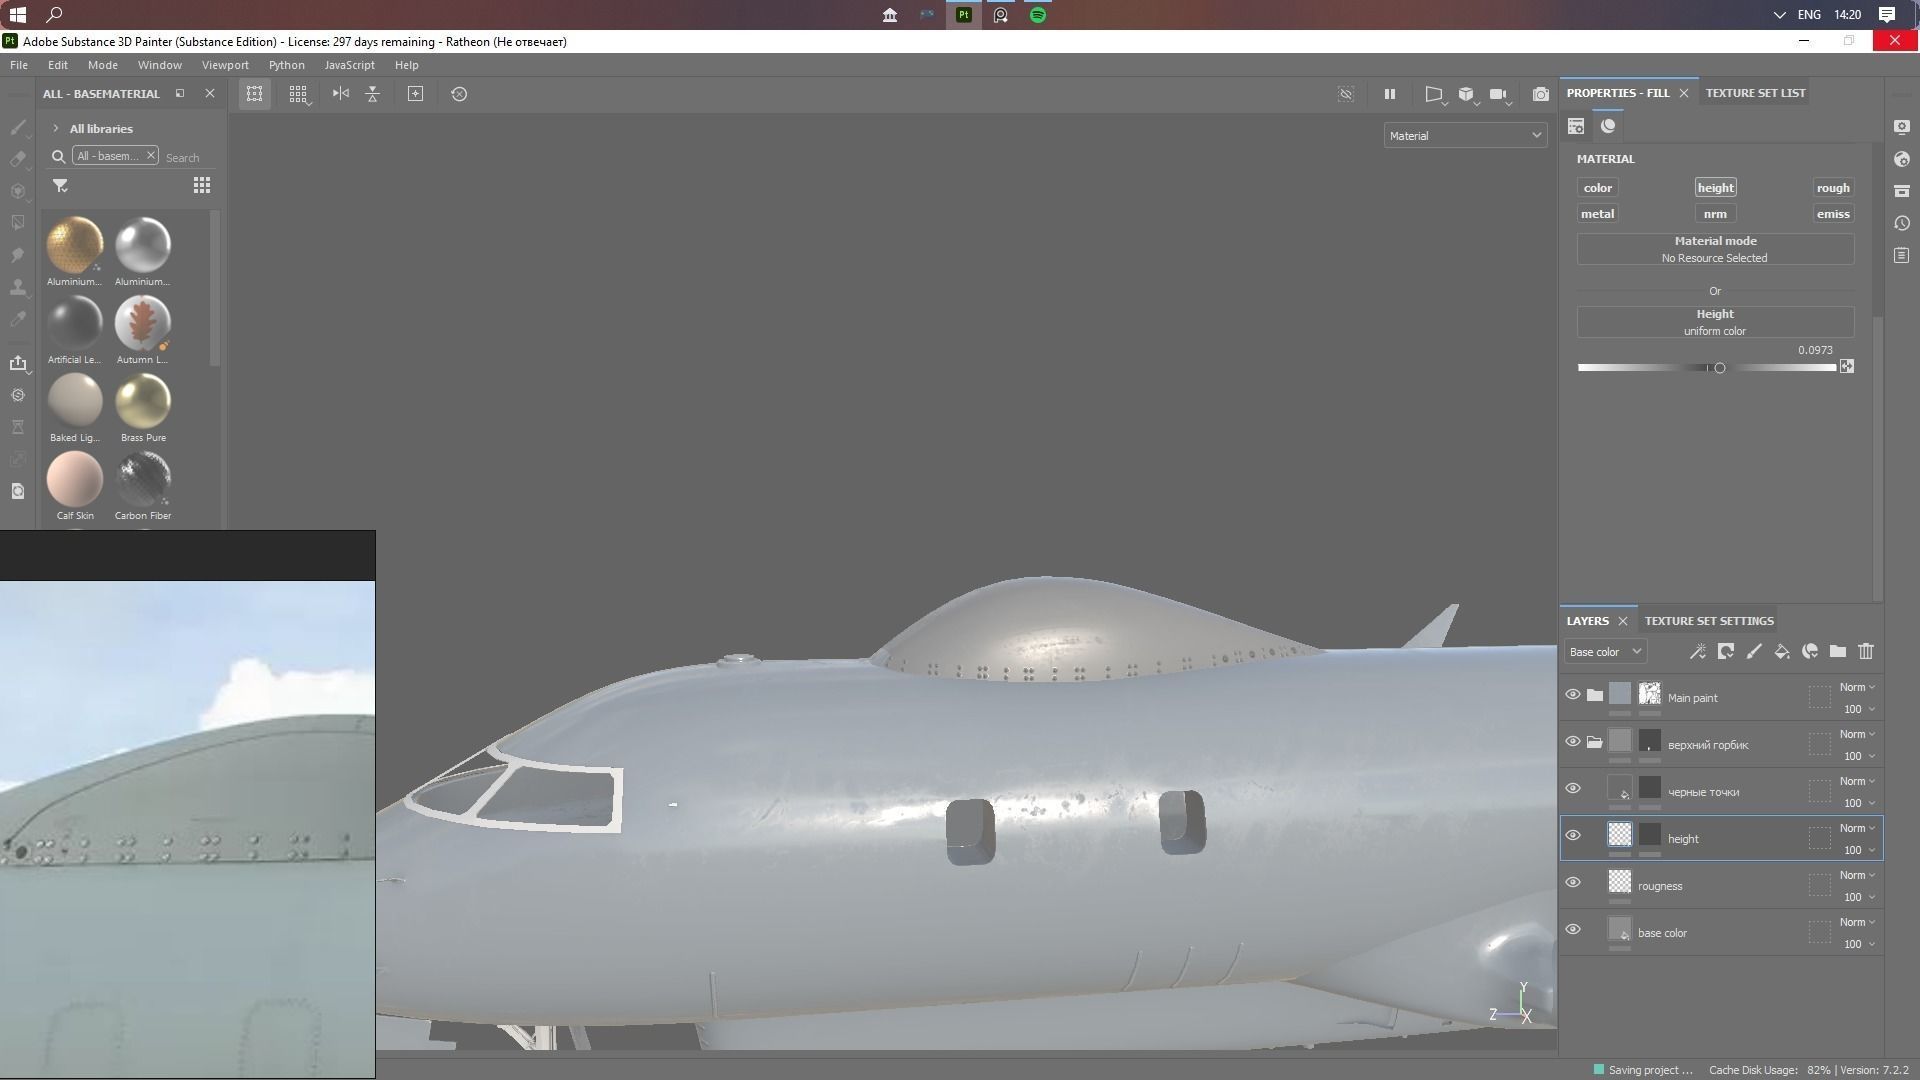1920x1080 pixels.
Task: Switch 3D cube view mode icon
Action: [x=1466, y=94]
